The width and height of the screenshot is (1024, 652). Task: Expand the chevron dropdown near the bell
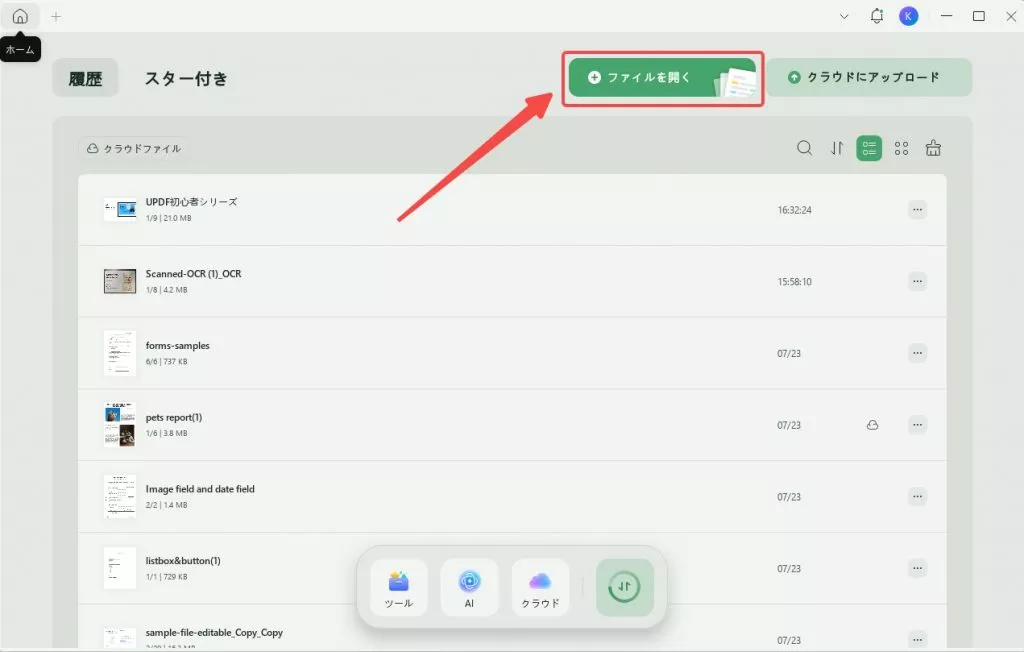click(x=845, y=16)
